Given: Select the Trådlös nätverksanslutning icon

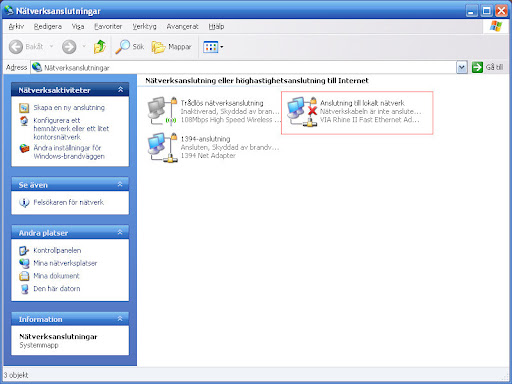Looking at the screenshot, I should tap(162, 111).
